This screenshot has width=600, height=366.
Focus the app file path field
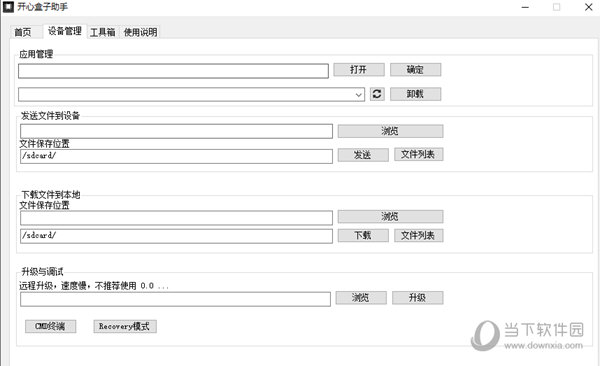click(173, 71)
